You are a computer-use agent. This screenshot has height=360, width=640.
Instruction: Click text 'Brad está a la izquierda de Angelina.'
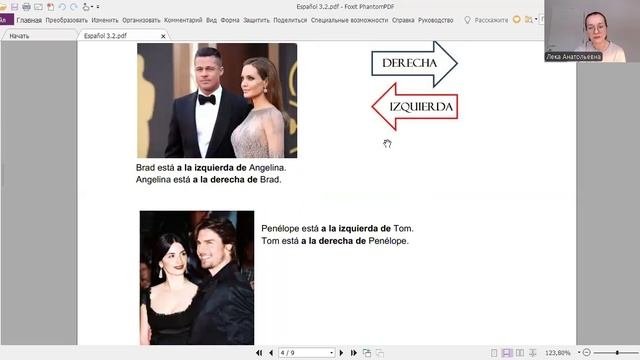pyautogui.click(x=211, y=168)
